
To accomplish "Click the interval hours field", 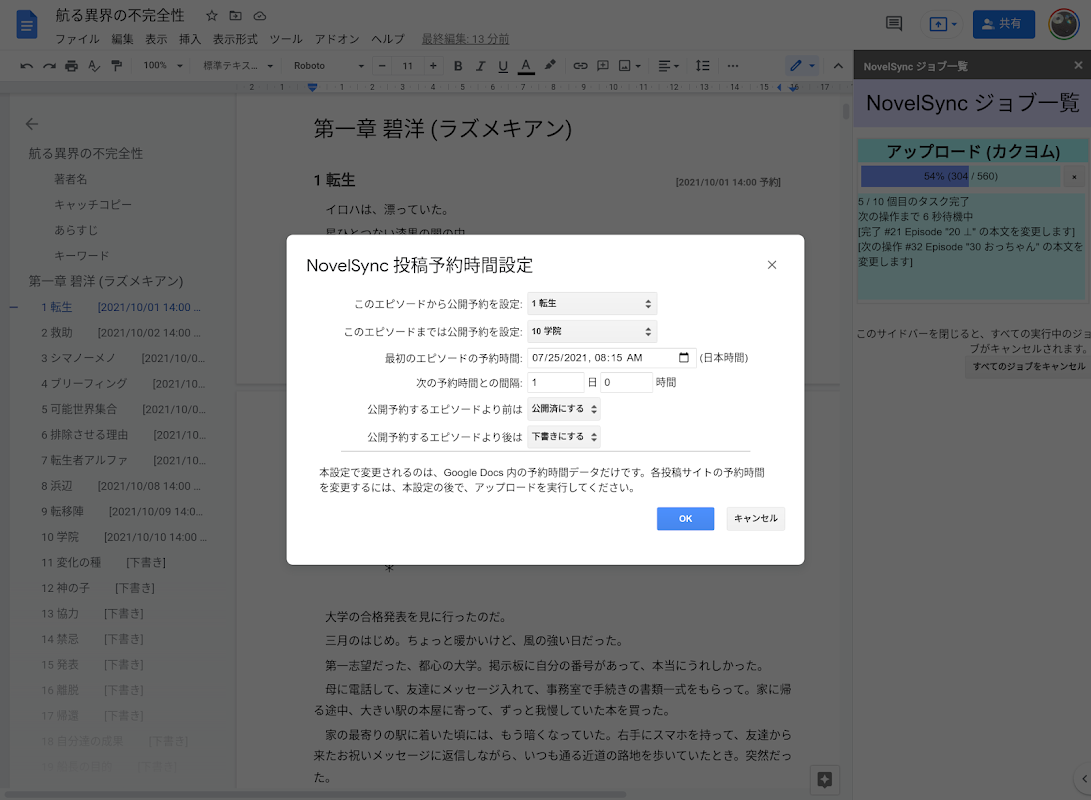I will (626, 383).
